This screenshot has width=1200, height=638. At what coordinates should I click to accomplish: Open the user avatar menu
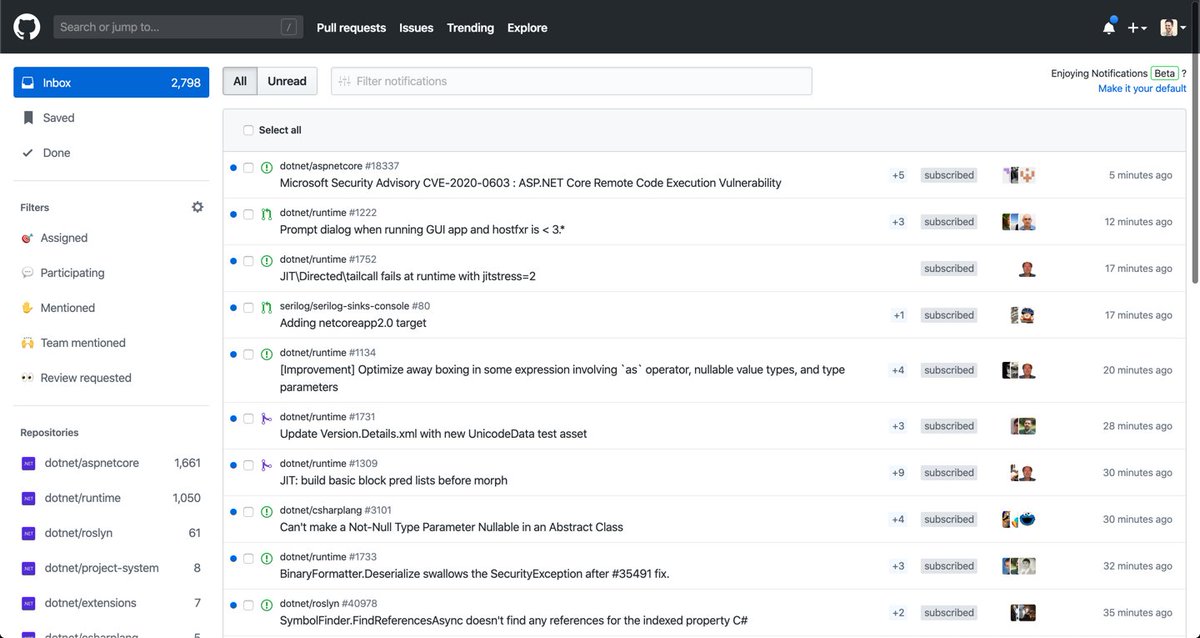pos(1173,28)
